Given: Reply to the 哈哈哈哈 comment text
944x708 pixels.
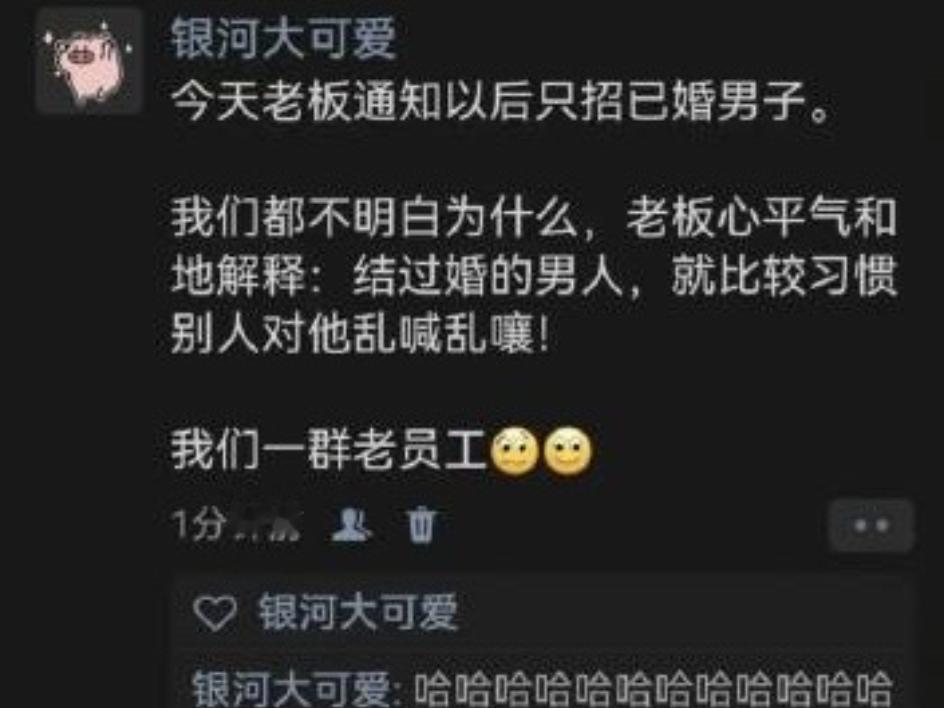Looking at the screenshot, I should (x=653, y=688).
